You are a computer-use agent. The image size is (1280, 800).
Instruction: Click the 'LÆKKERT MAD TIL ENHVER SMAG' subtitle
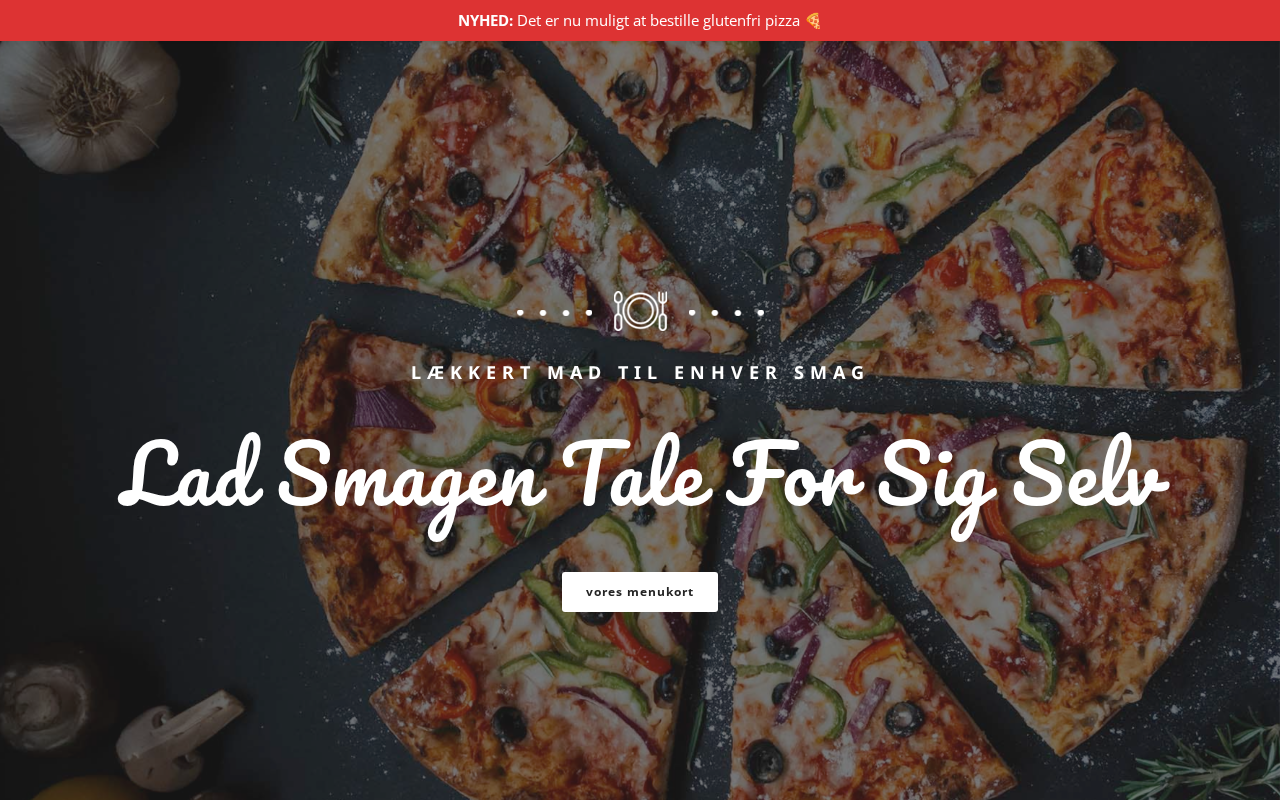(640, 372)
